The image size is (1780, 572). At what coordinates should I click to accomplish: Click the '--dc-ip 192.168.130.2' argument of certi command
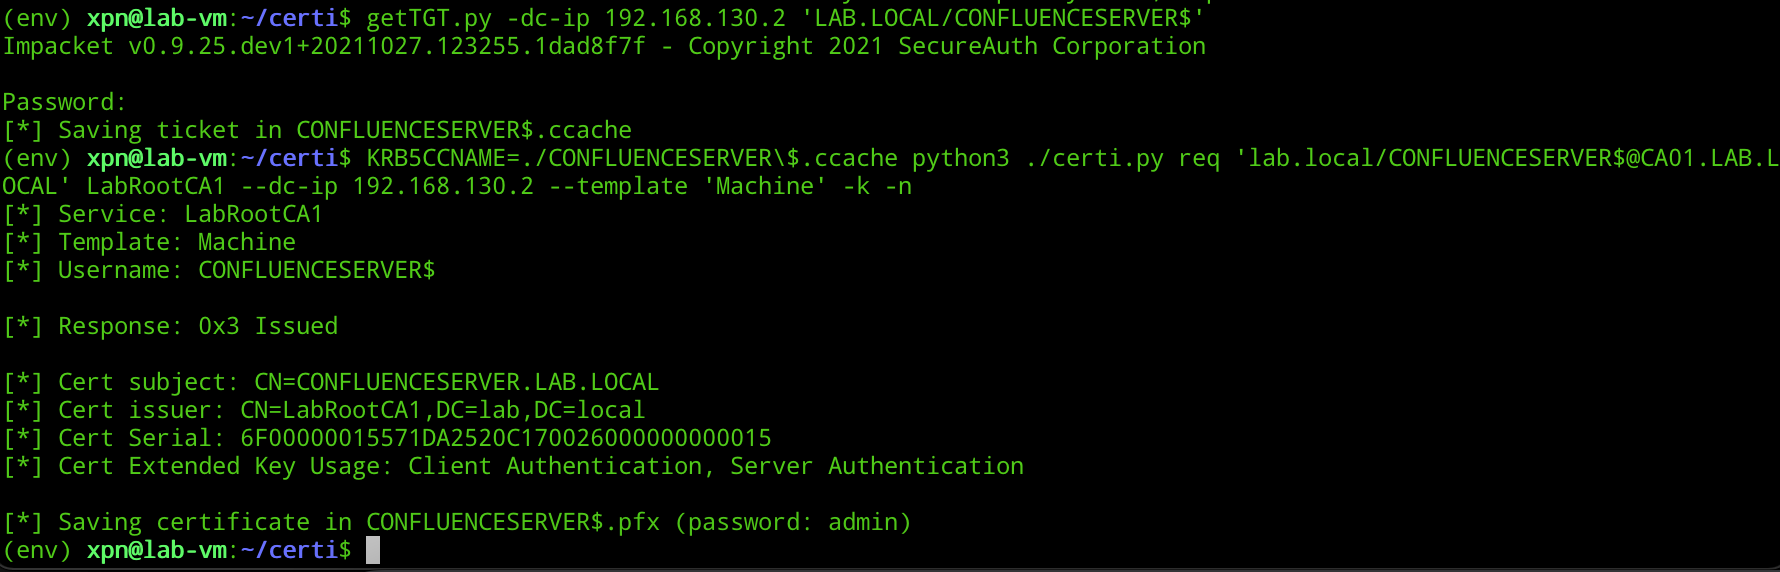pos(387,186)
